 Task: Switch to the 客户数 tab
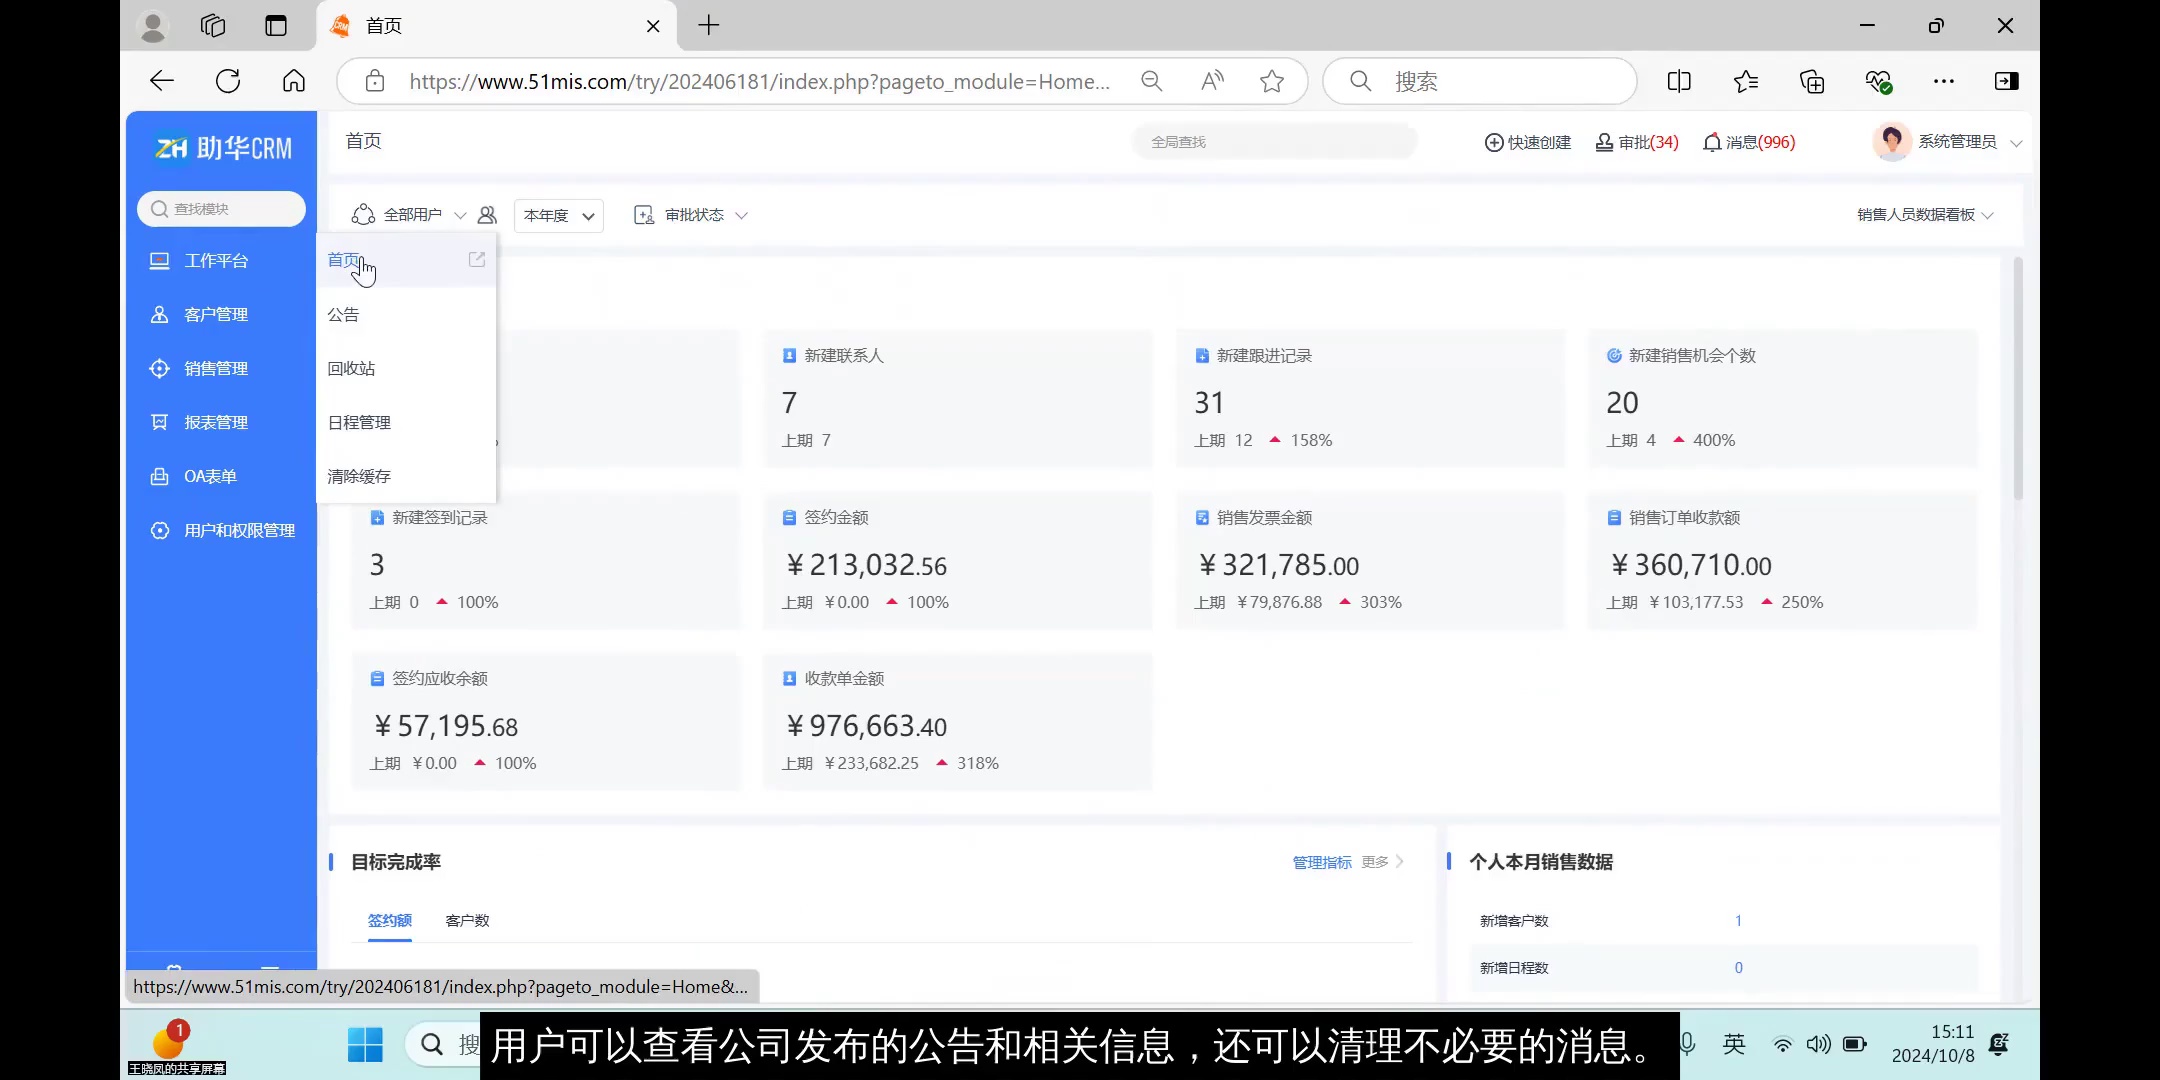click(467, 919)
